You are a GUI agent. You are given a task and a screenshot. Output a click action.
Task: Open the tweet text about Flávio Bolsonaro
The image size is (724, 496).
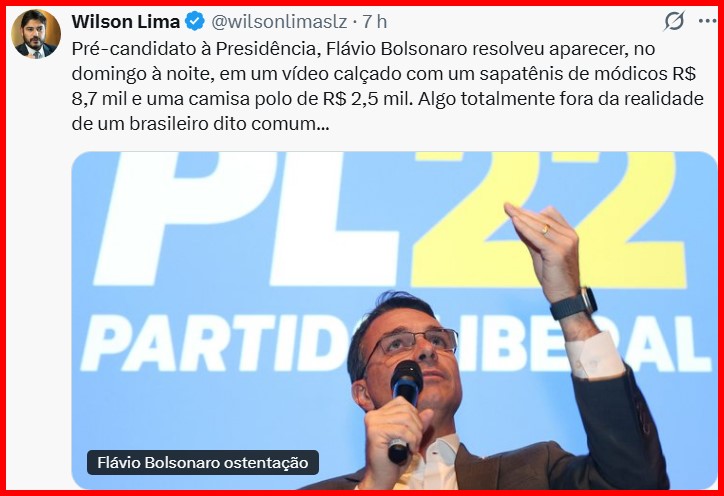[387, 86]
